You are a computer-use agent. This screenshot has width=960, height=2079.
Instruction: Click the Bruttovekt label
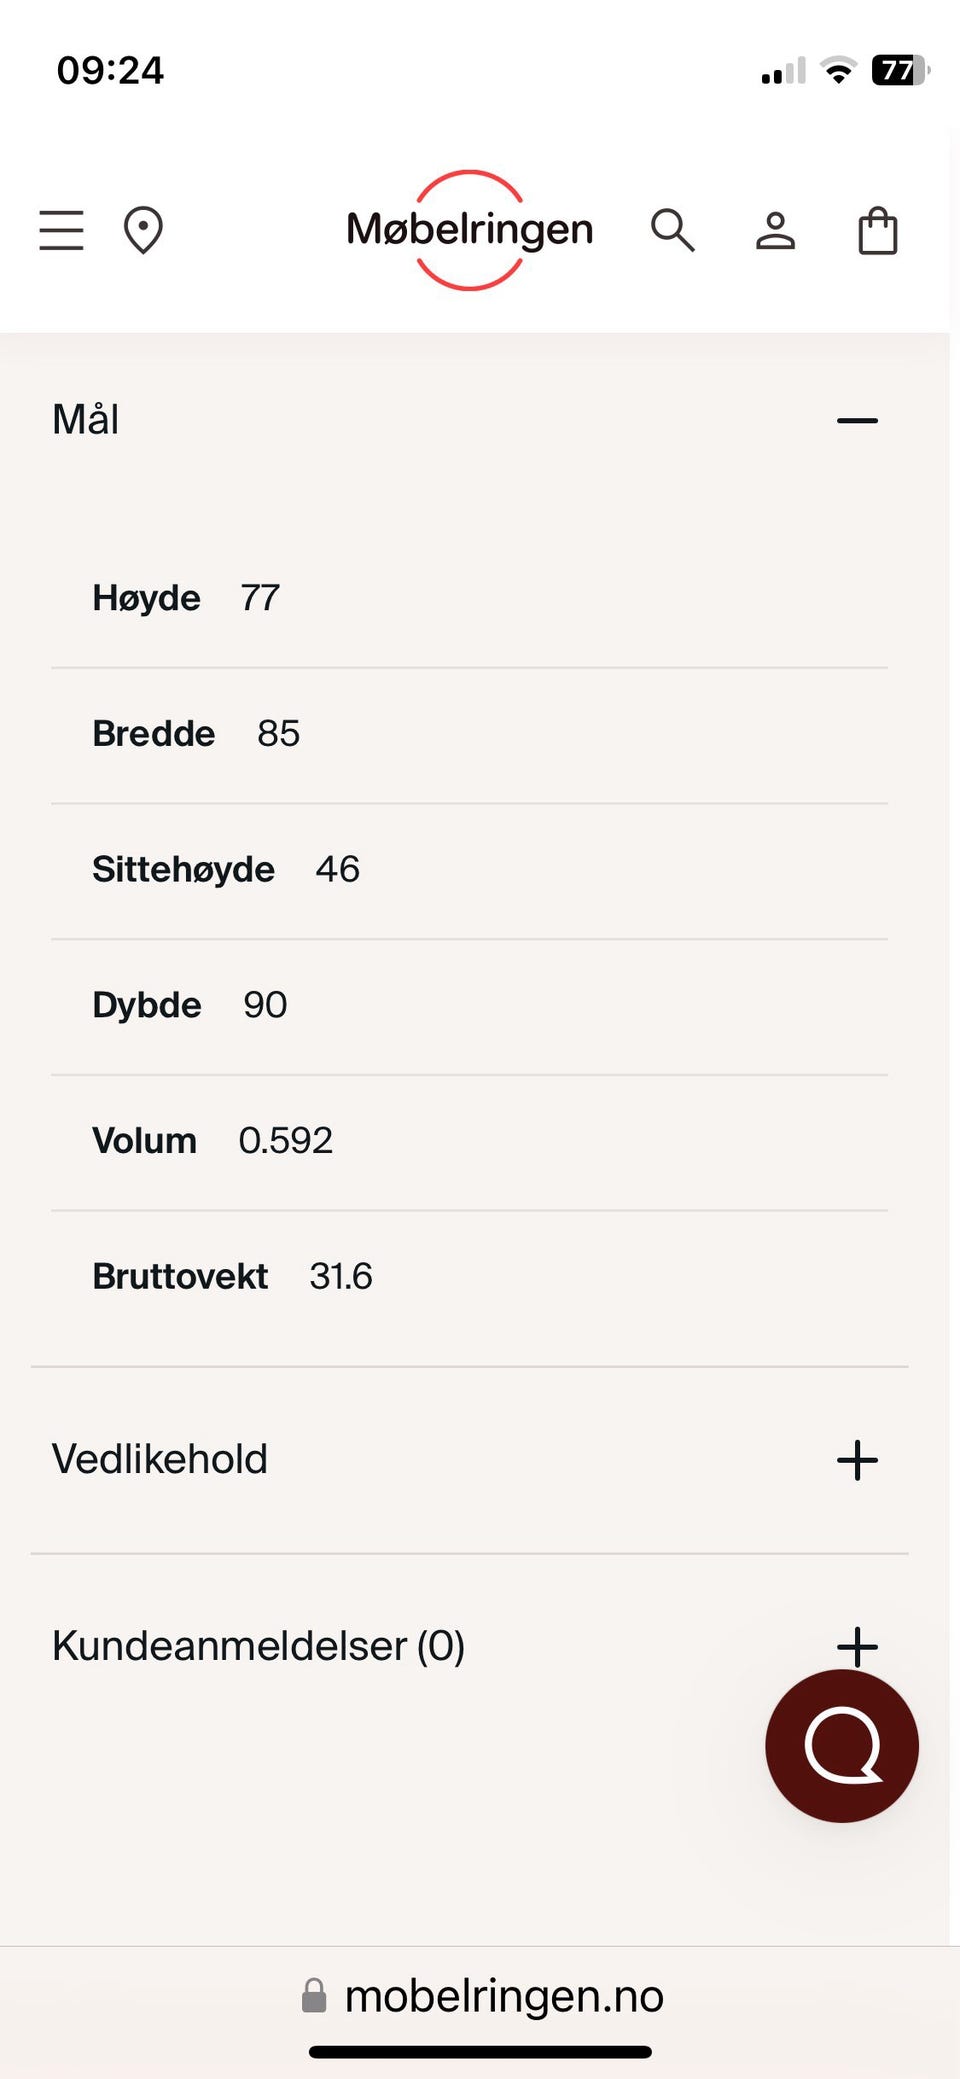tap(180, 1276)
